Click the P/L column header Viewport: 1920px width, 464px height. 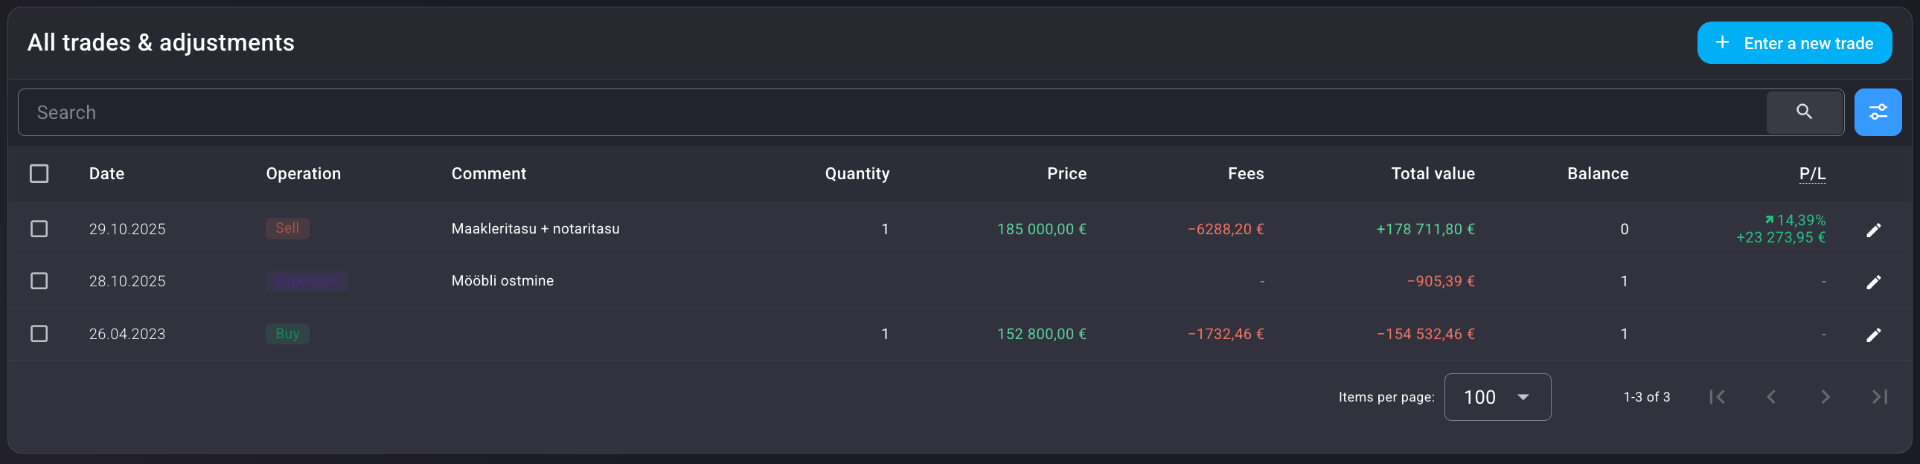coord(1812,174)
